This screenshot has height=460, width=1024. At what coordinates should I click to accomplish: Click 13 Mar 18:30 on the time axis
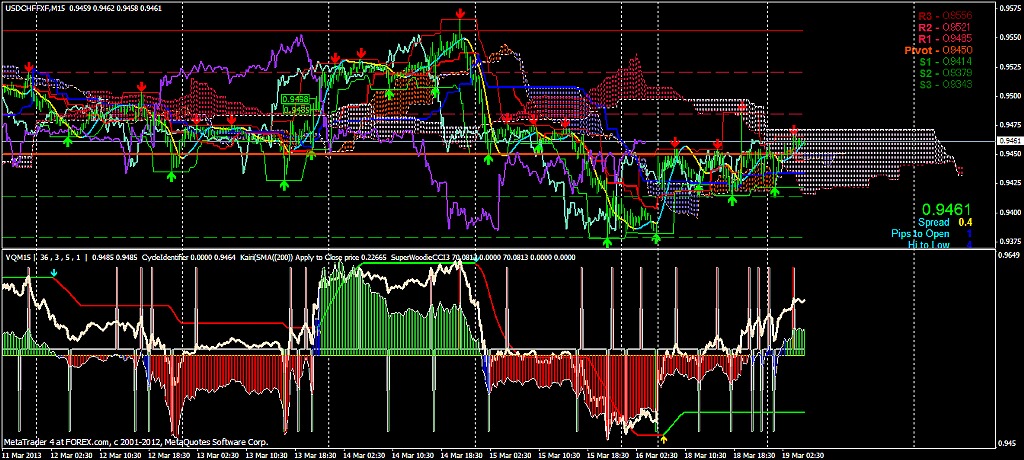point(316,453)
